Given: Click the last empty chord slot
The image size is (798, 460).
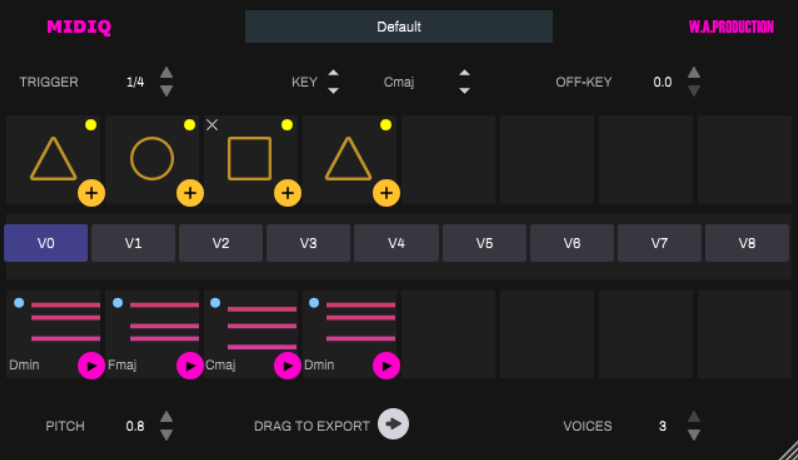Looking at the screenshot, I should [x=745, y=334].
